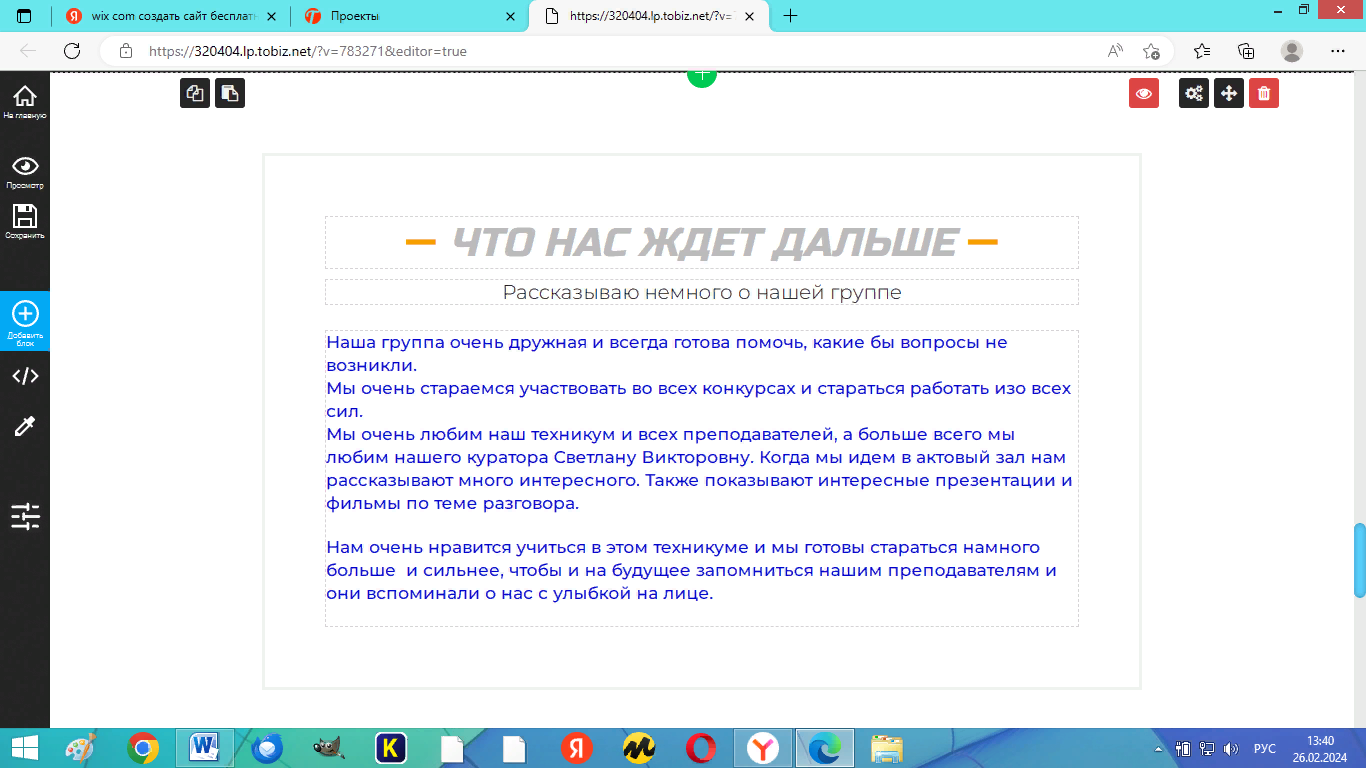View site information lock icon

(126, 51)
